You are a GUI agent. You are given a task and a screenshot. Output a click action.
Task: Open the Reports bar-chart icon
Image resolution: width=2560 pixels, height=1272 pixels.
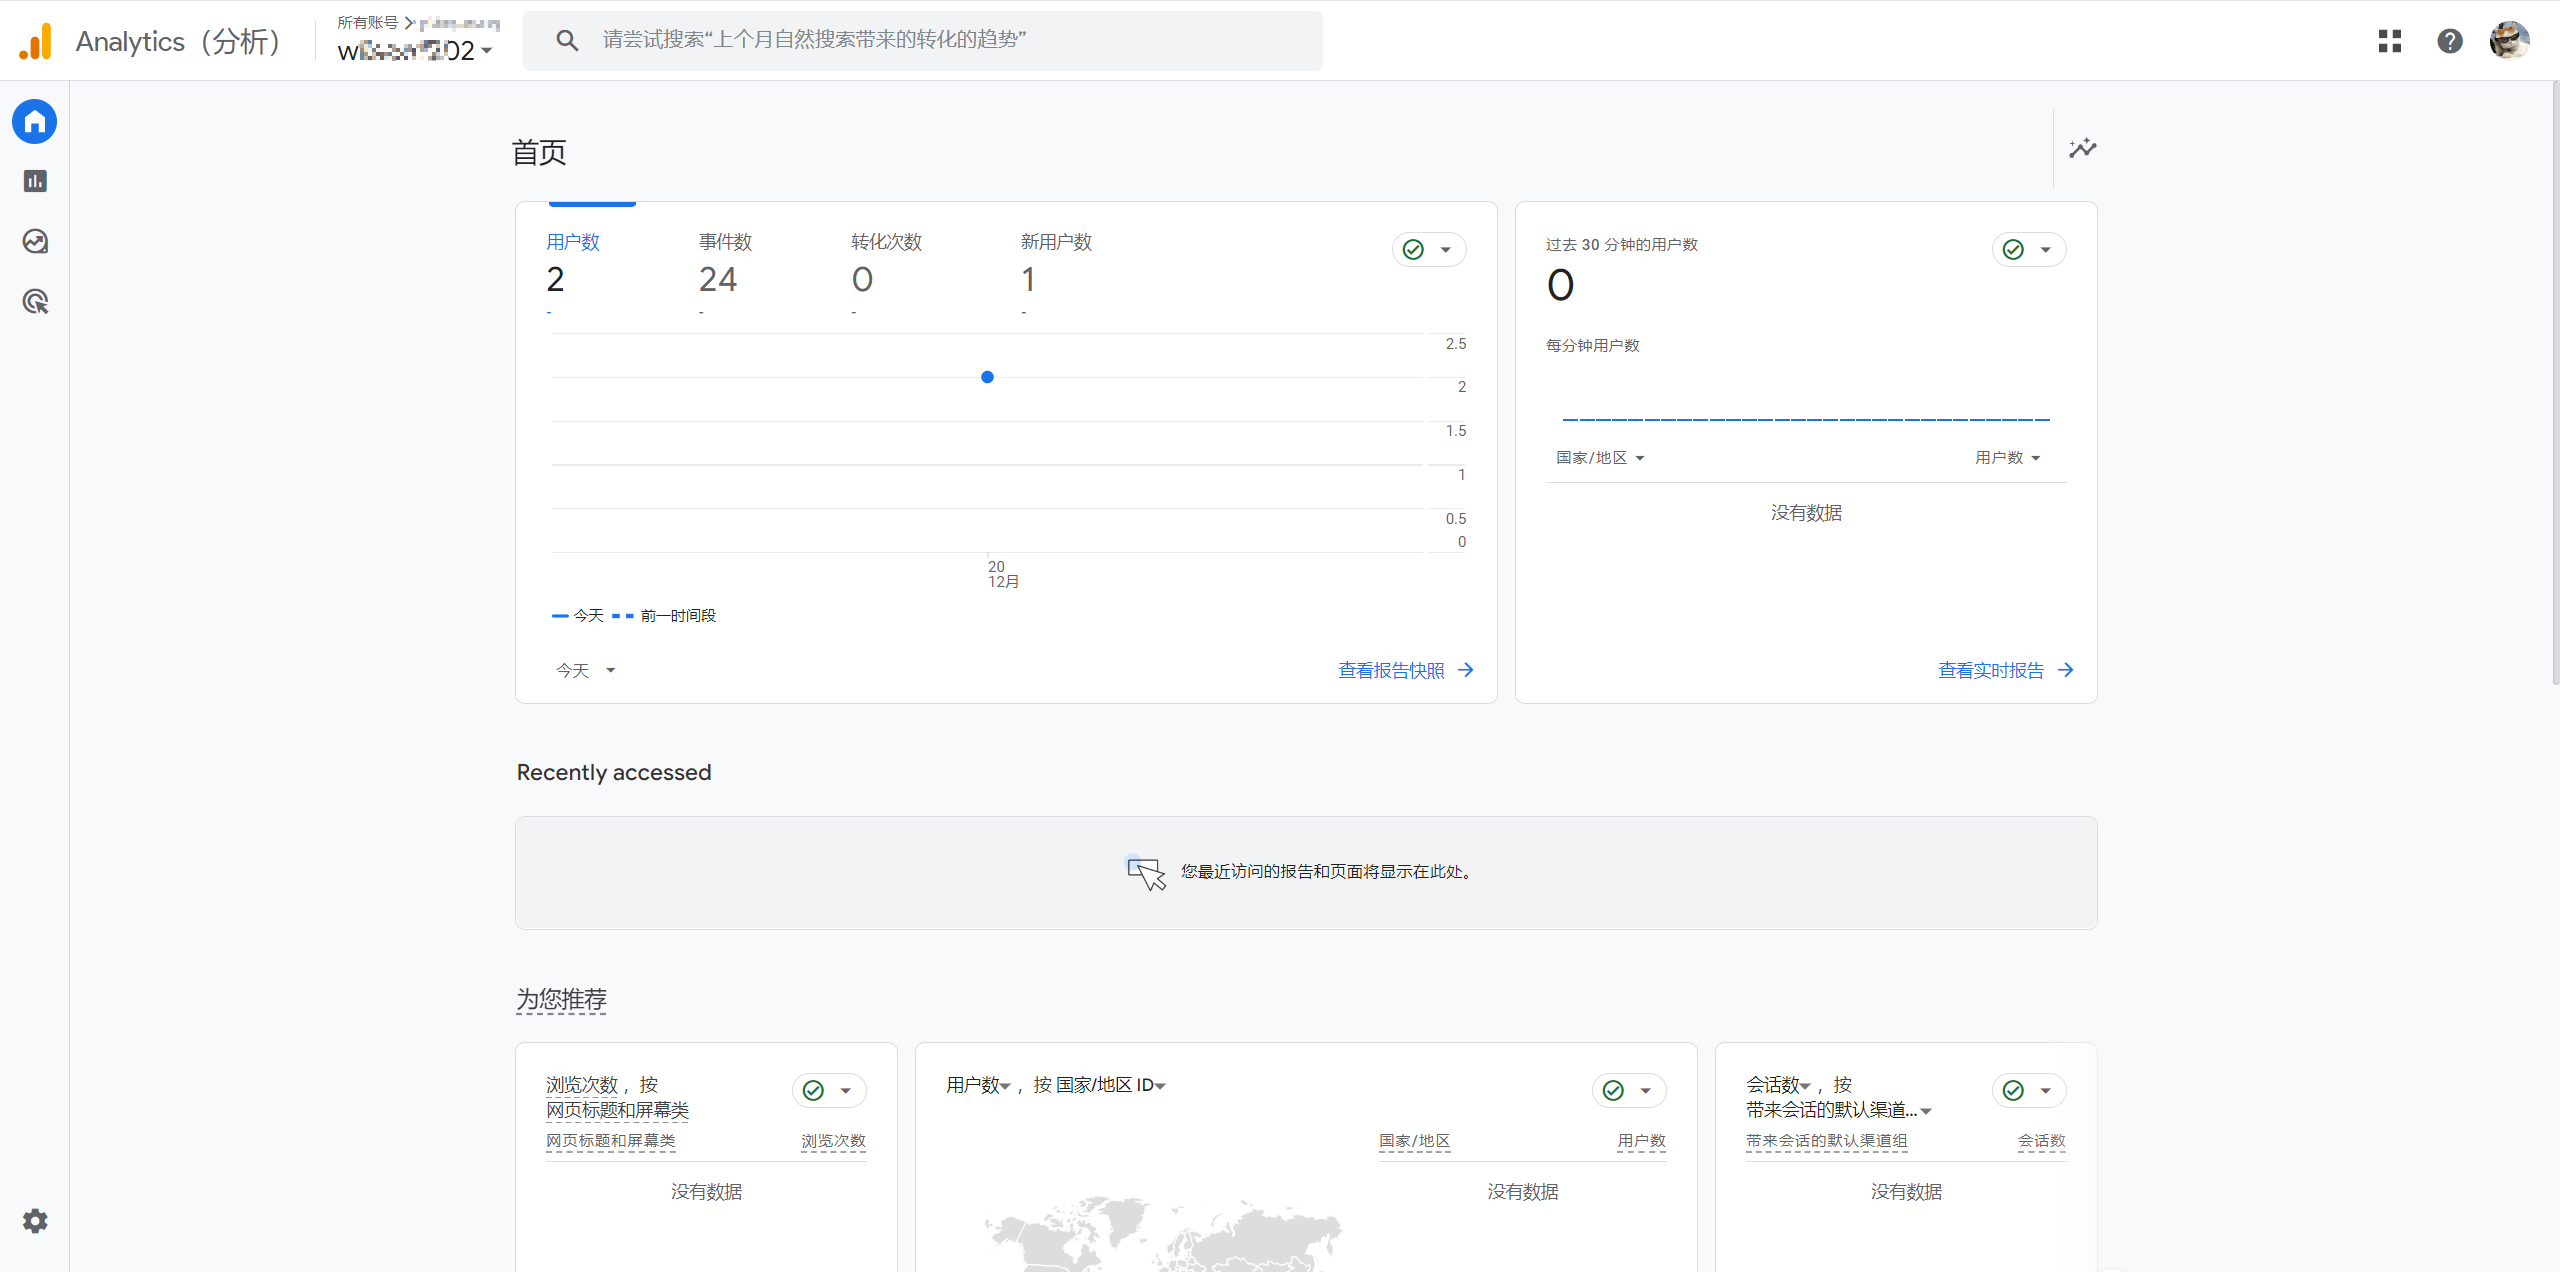click(35, 181)
